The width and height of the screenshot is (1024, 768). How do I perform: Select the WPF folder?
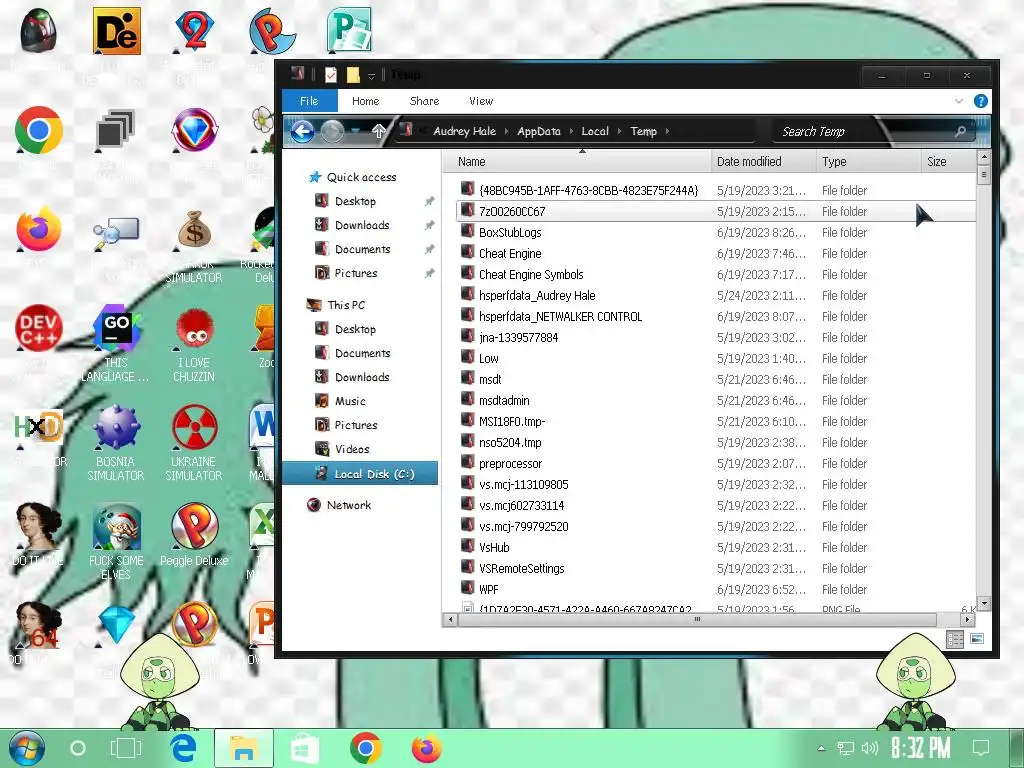[x=488, y=590]
